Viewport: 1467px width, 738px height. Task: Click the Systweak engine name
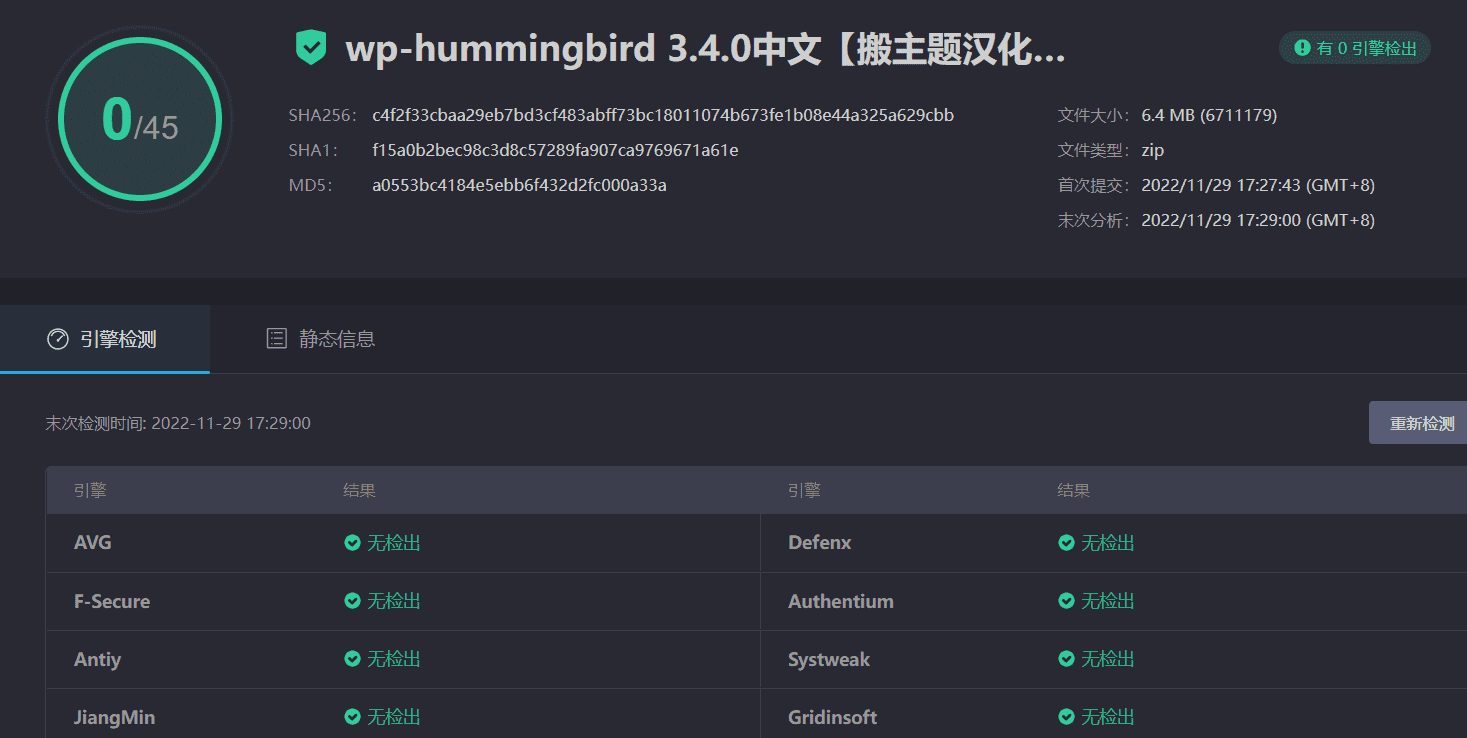coord(829,659)
